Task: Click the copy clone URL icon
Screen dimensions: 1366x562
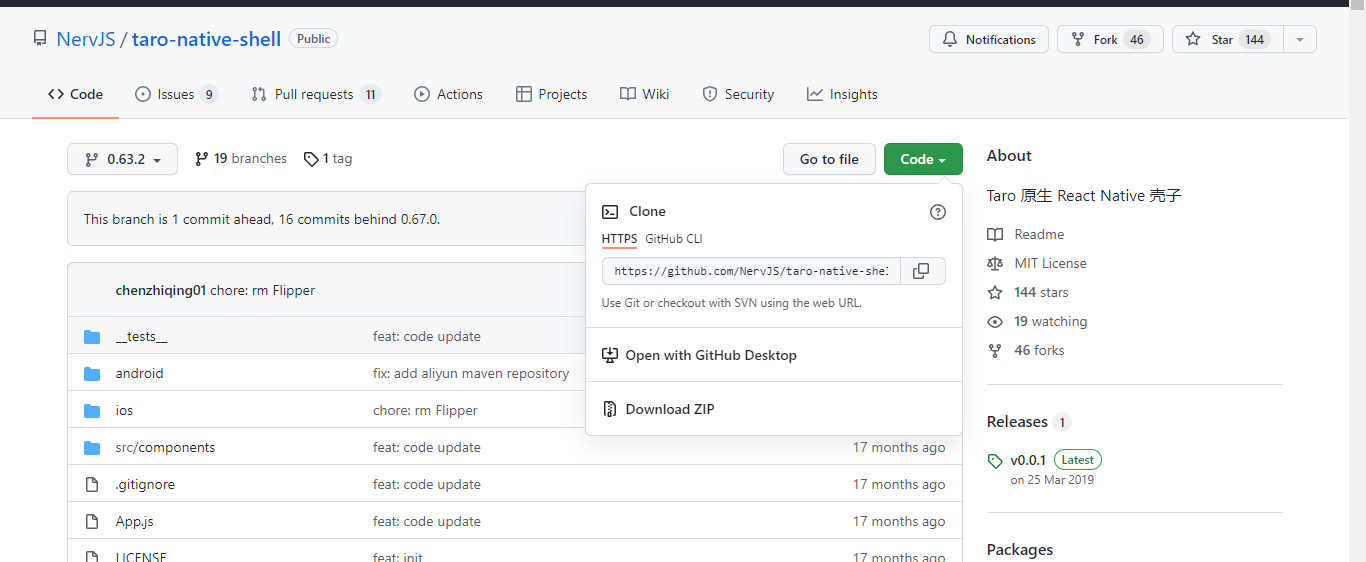Action: (922, 271)
